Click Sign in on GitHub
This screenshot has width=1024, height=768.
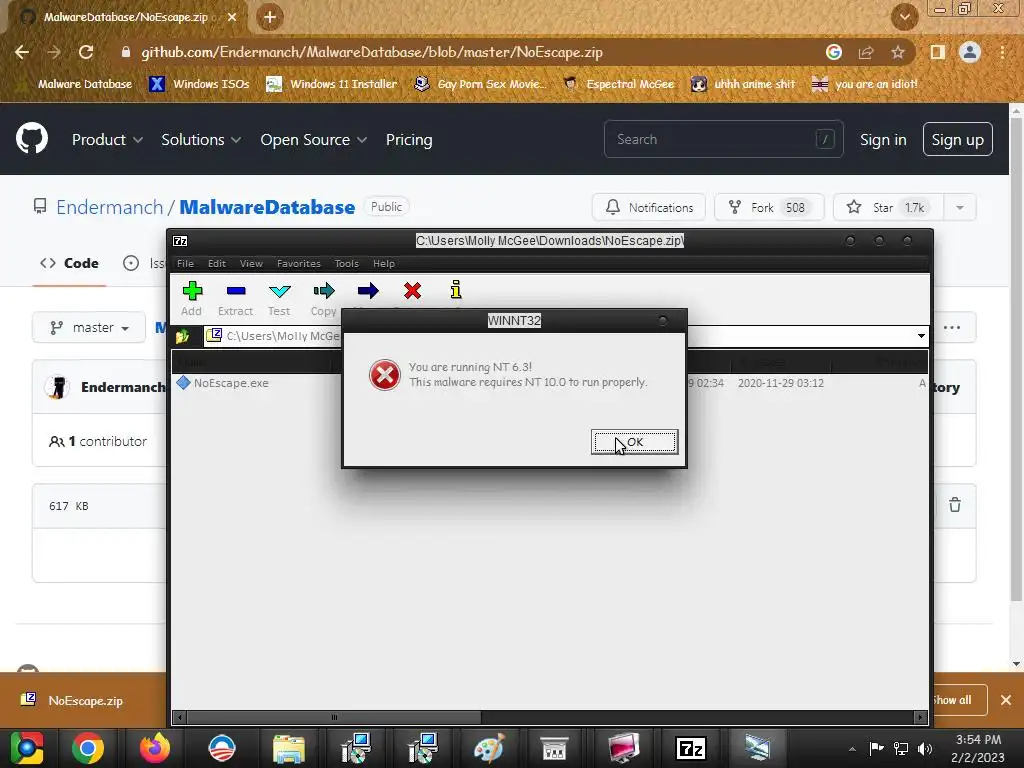pos(883,140)
